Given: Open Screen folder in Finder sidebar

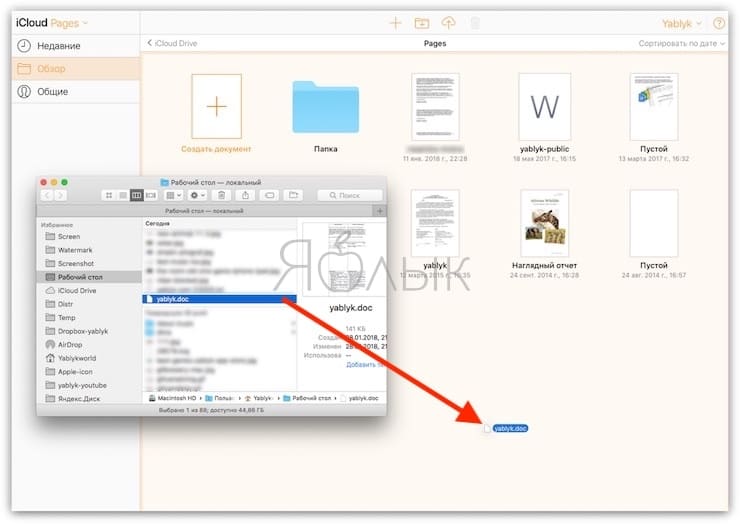Looking at the screenshot, I should [x=69, y=237].
